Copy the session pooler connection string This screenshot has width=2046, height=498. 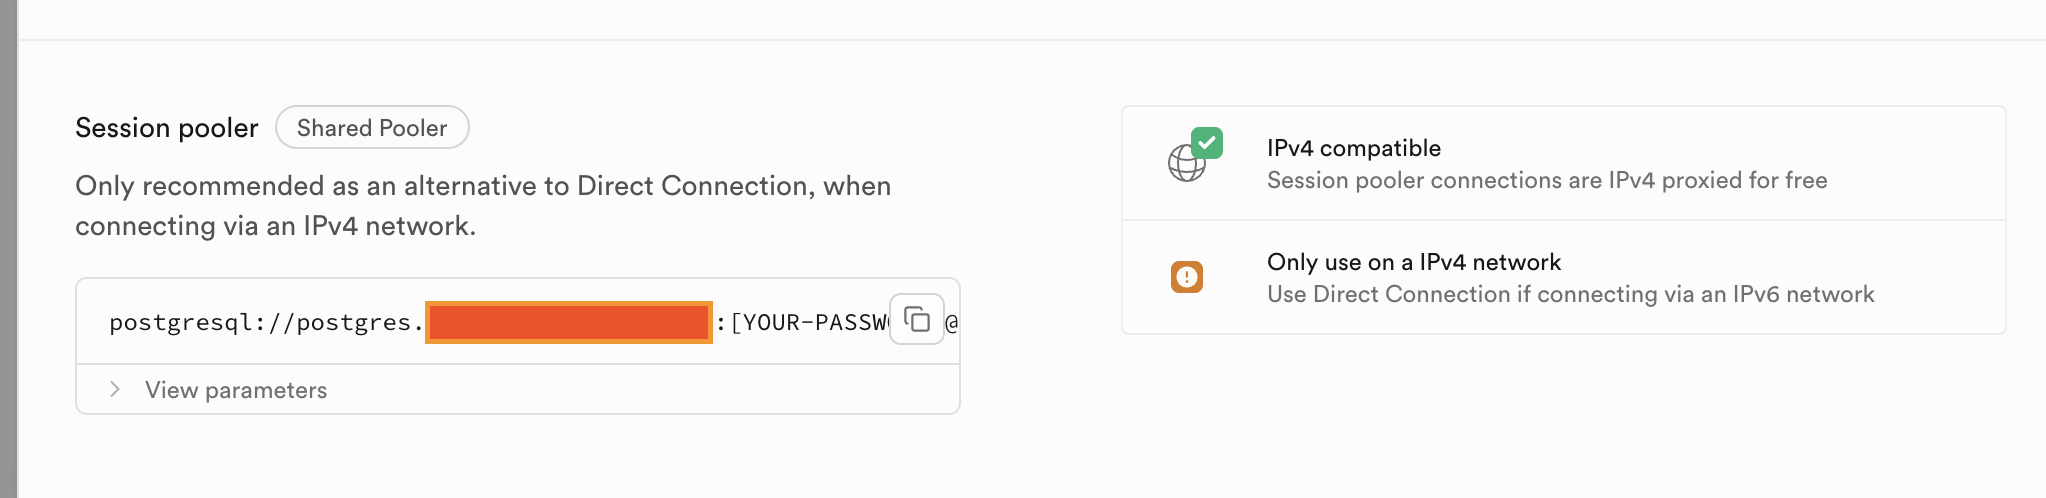point(917,319)
